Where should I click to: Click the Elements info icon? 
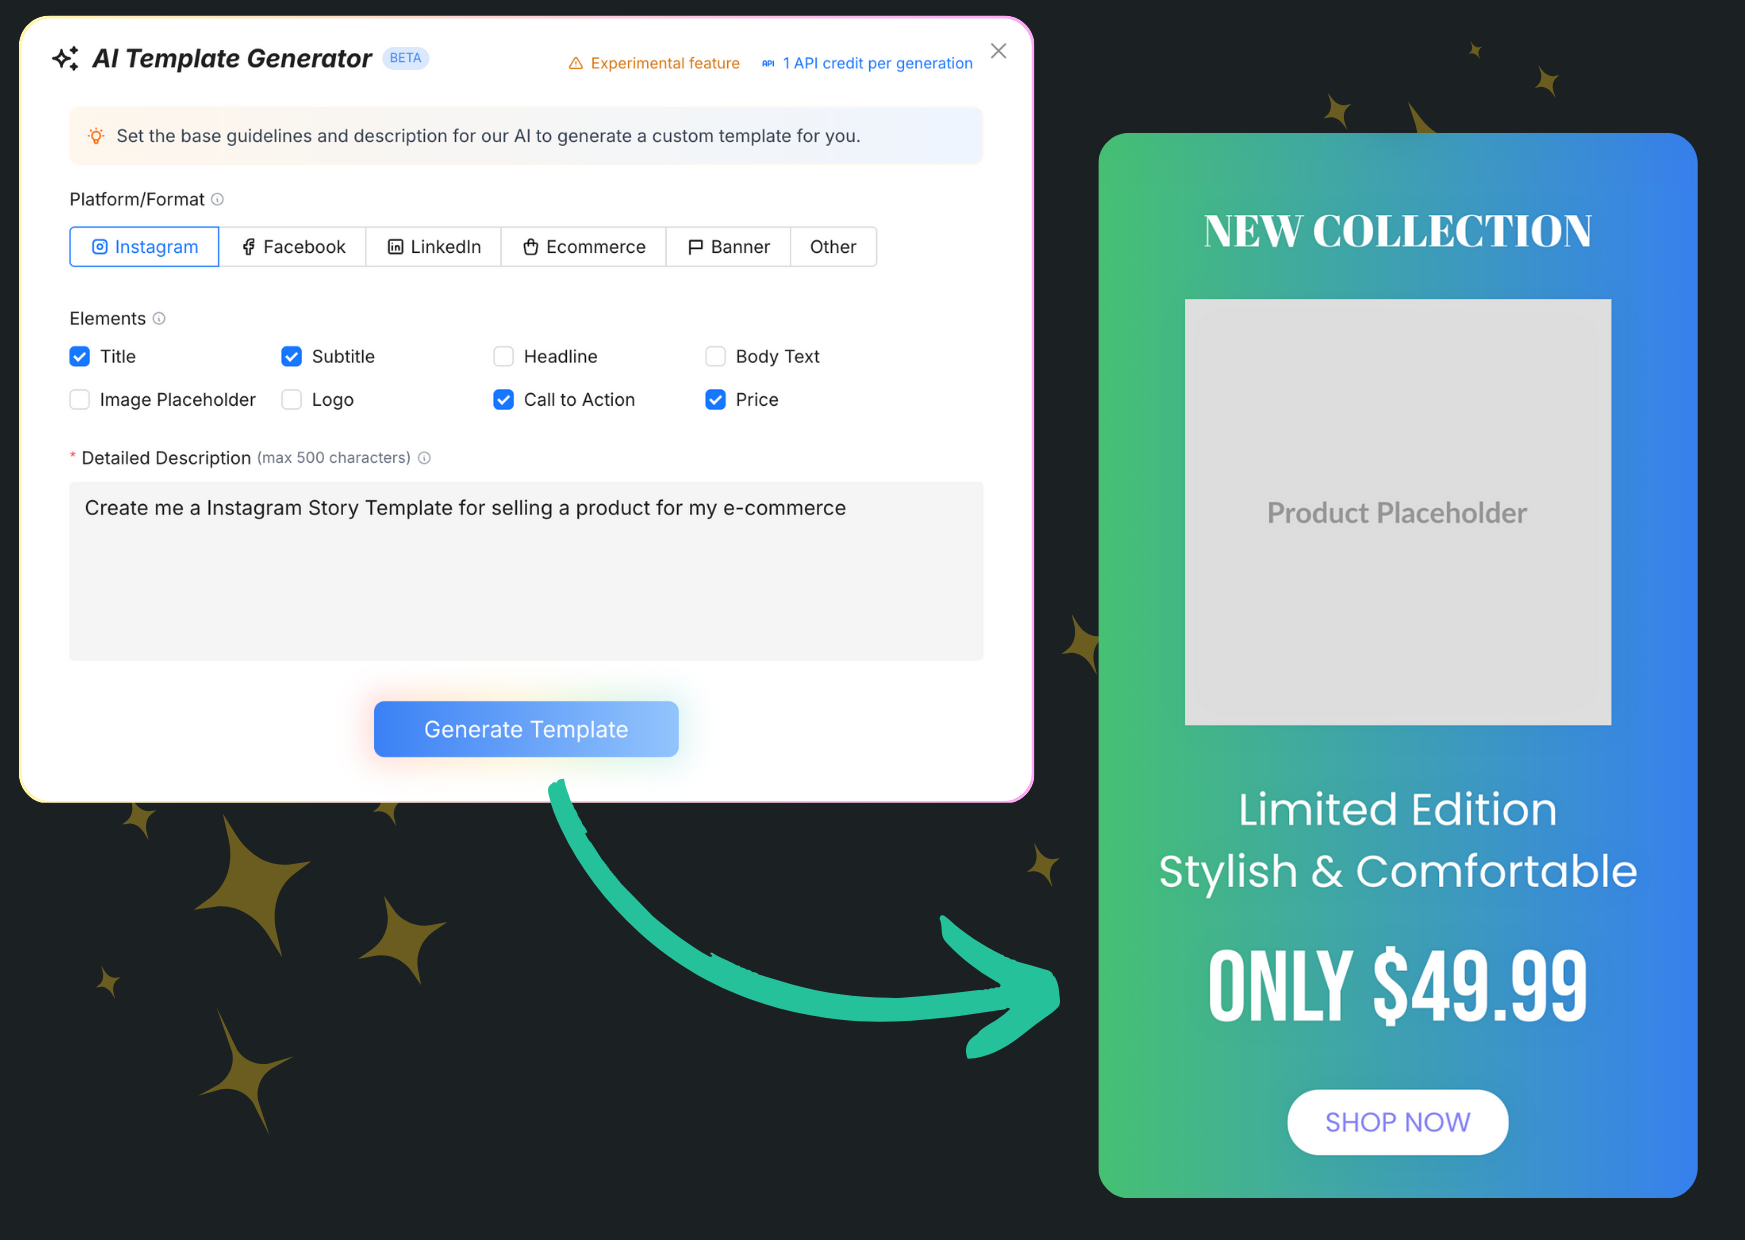[x=159, y=318]
